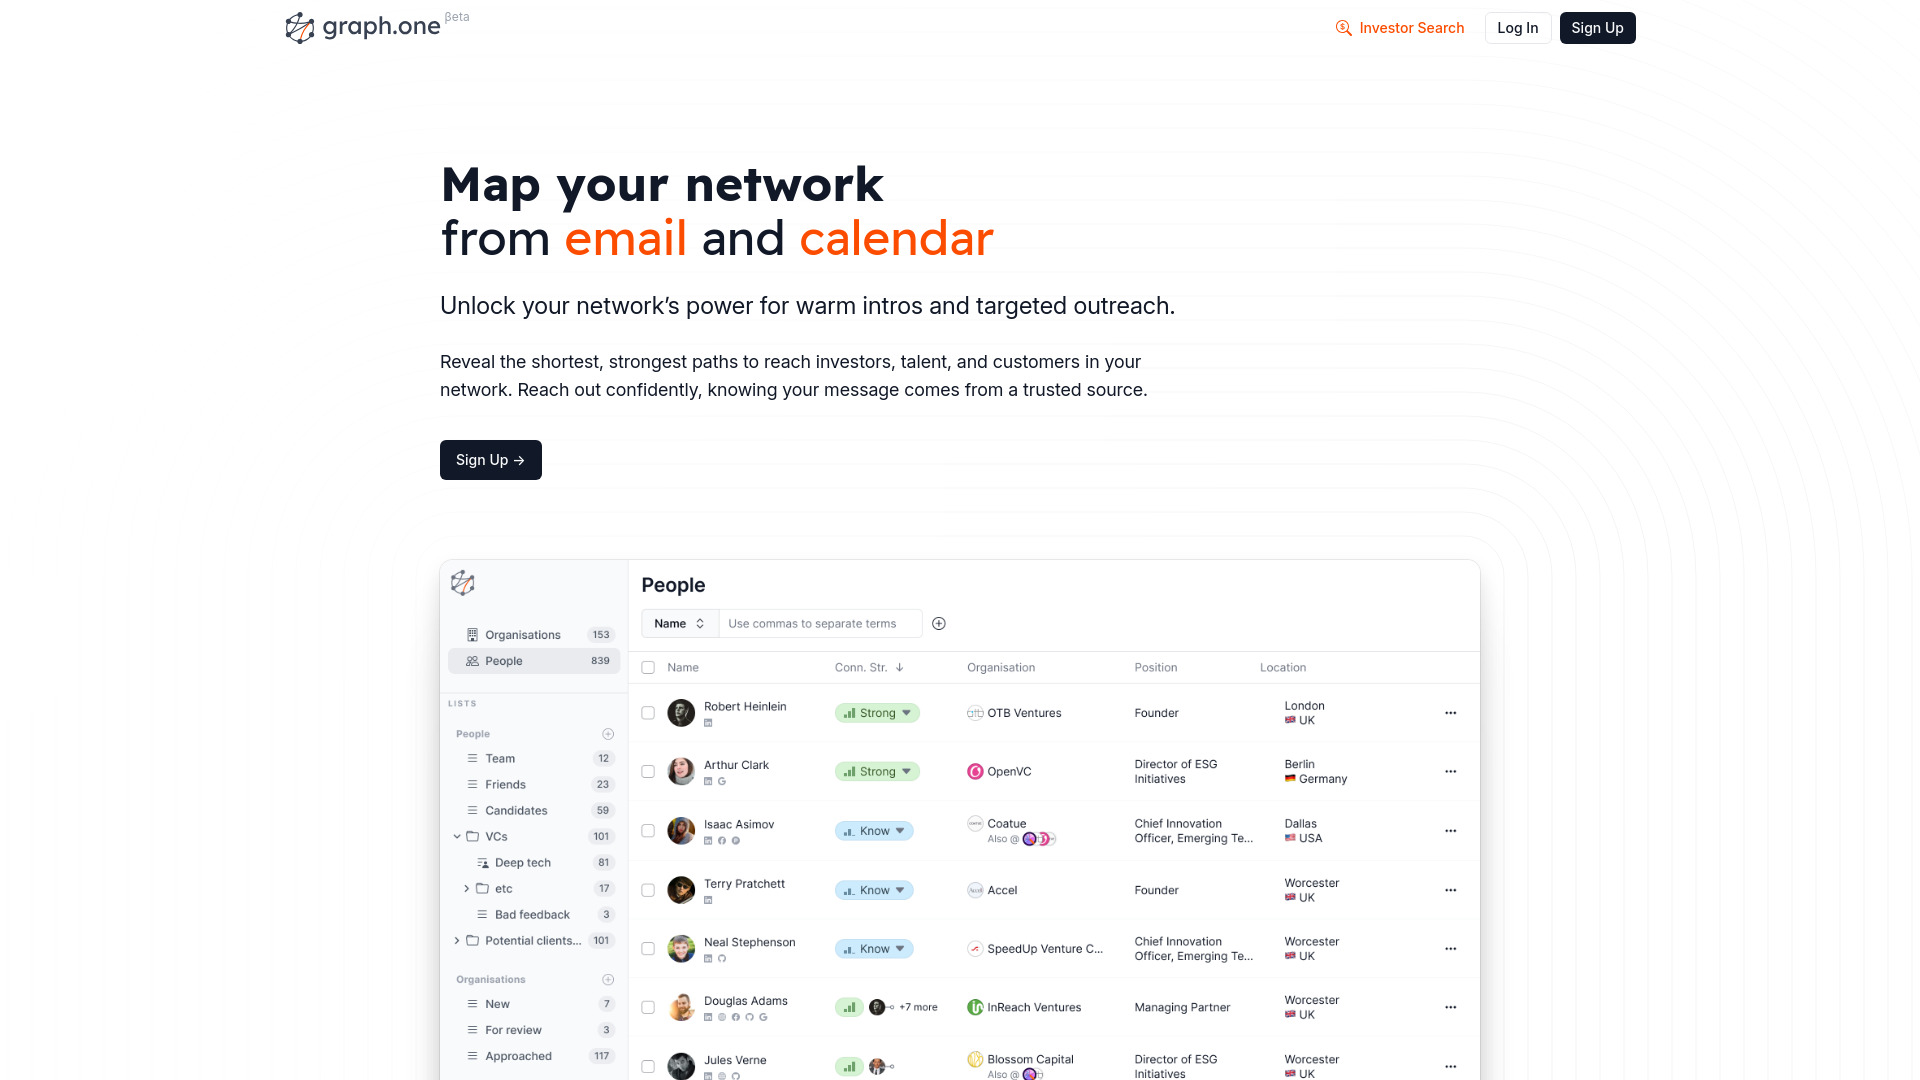Click the Coatue organisation logo icon
This screenshot has width=1920, height=1080.
pos(975,823)
